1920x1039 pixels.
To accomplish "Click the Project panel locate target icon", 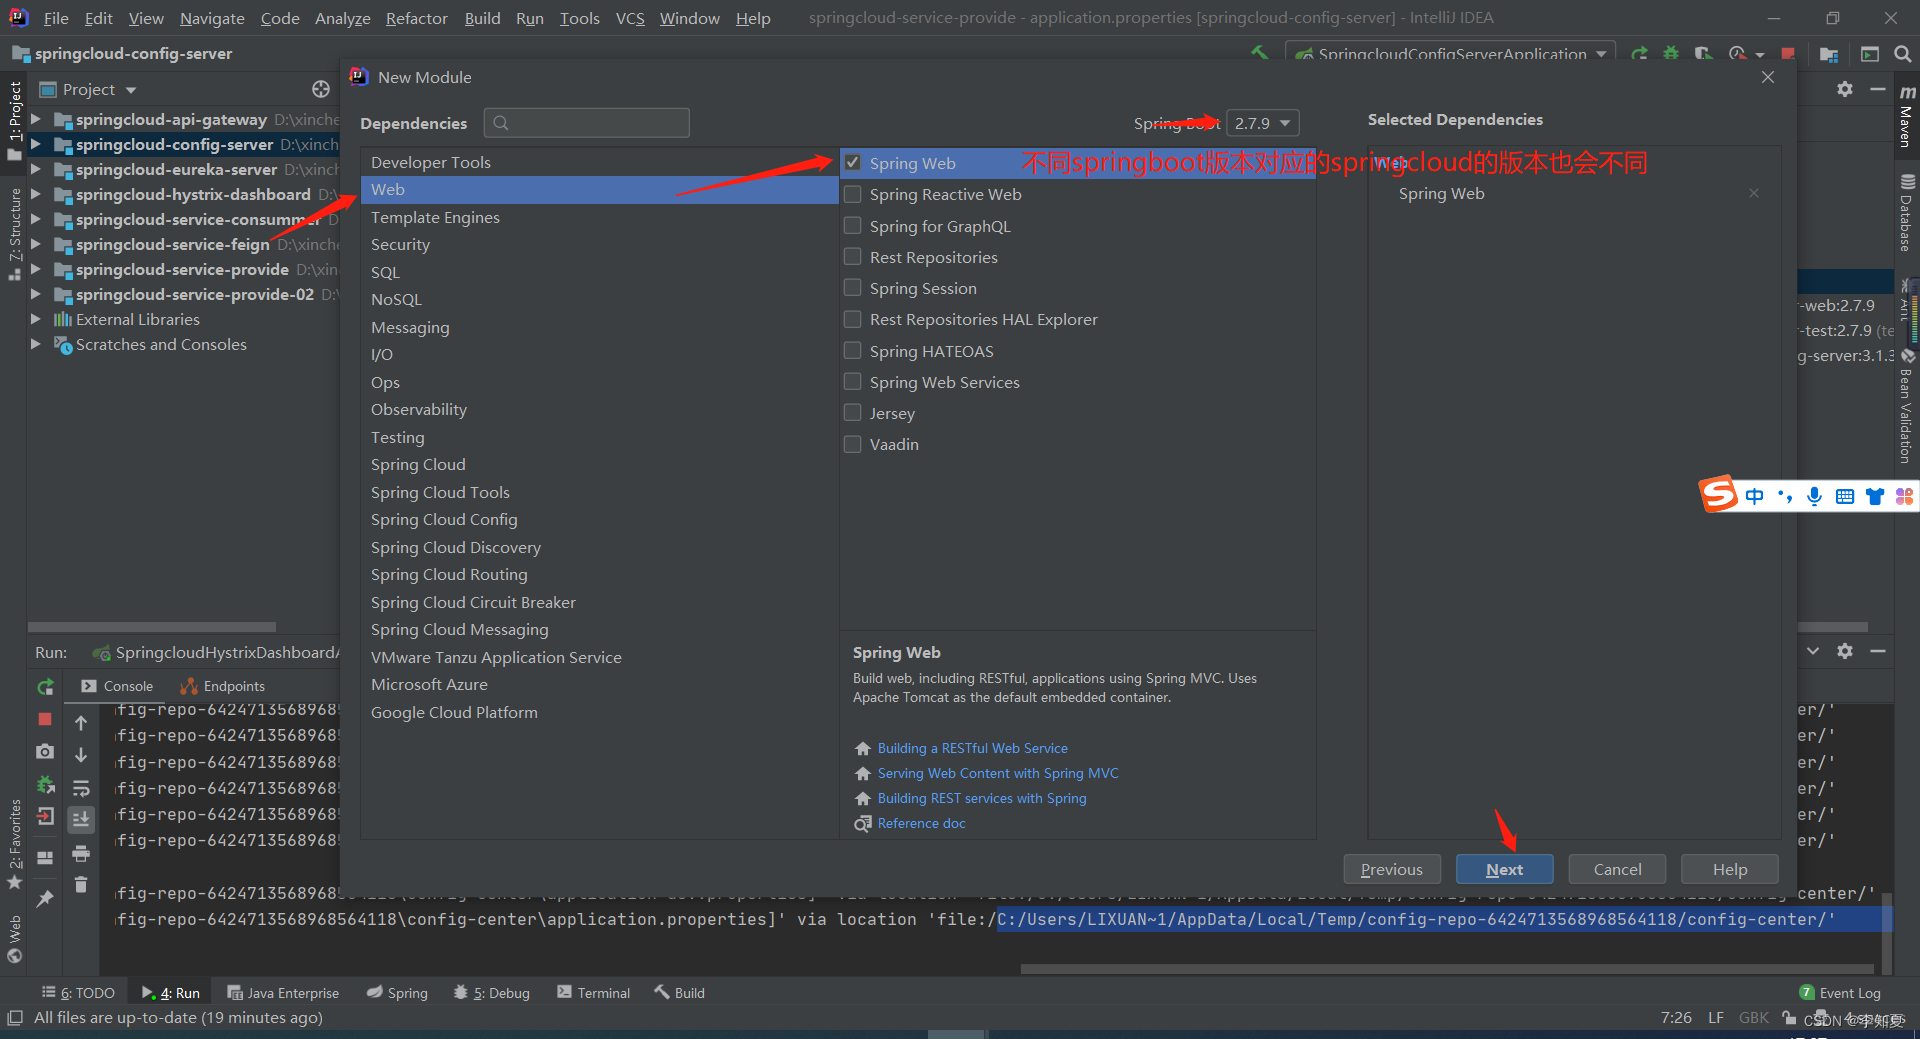I will pos(320,89).
